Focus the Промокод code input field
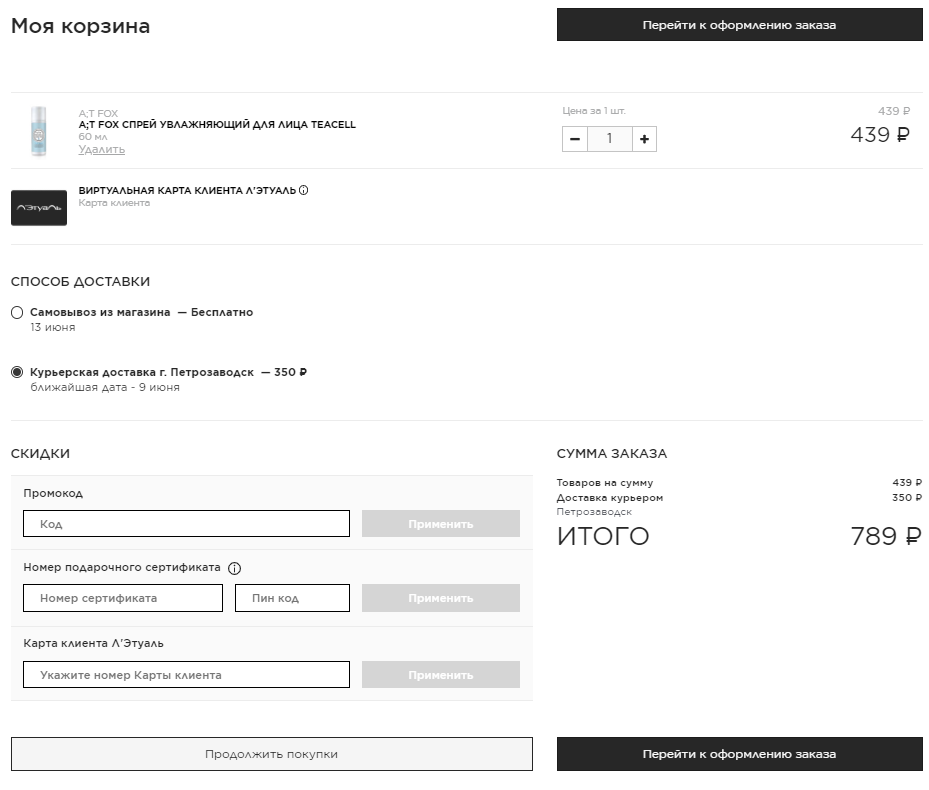 point(186,524)
